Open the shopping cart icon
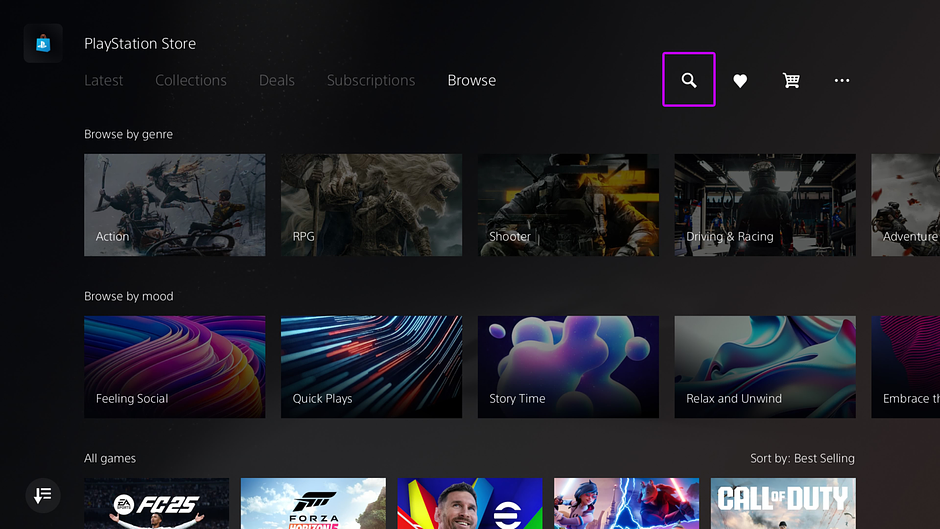 pyautogui.click(x=791, y=80)
